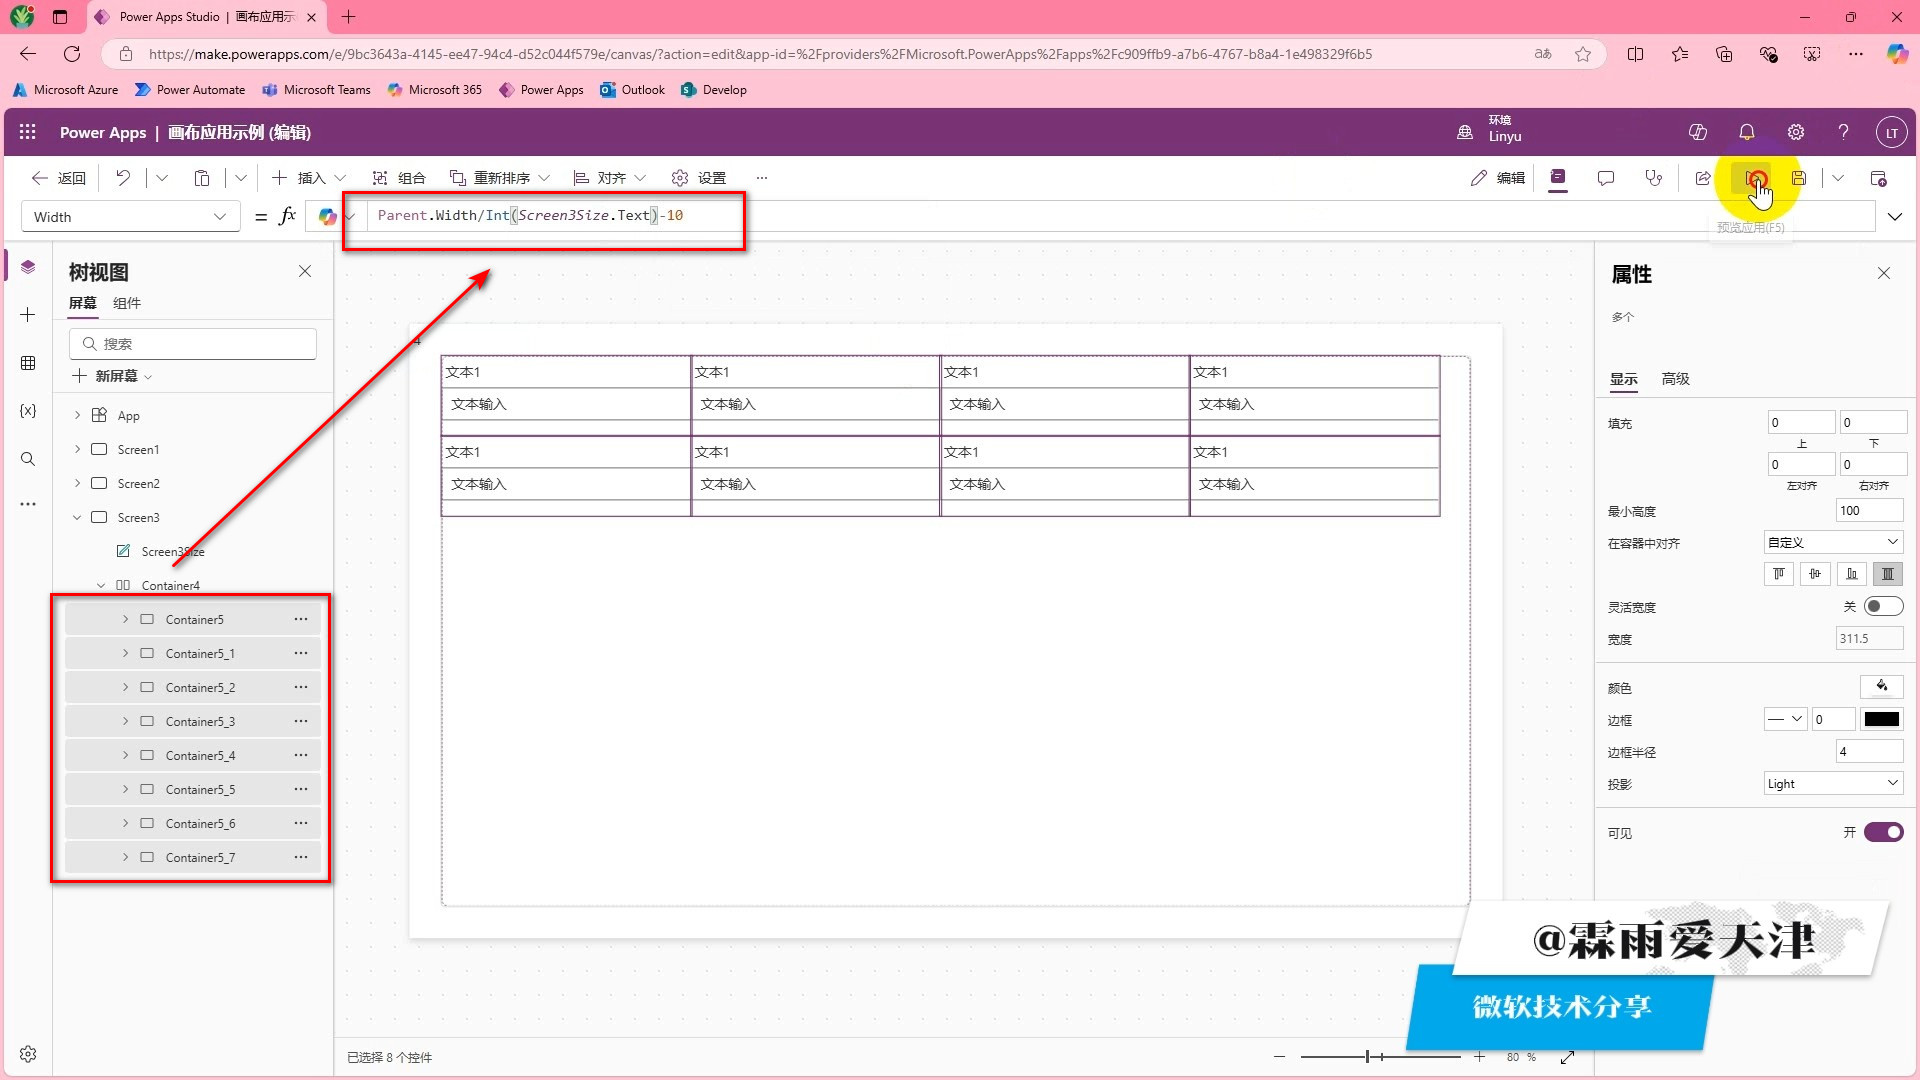This screenshot has width=1920, height=1080.
Task: Click the black border color swatch
Action: (x=1881, y=719)
